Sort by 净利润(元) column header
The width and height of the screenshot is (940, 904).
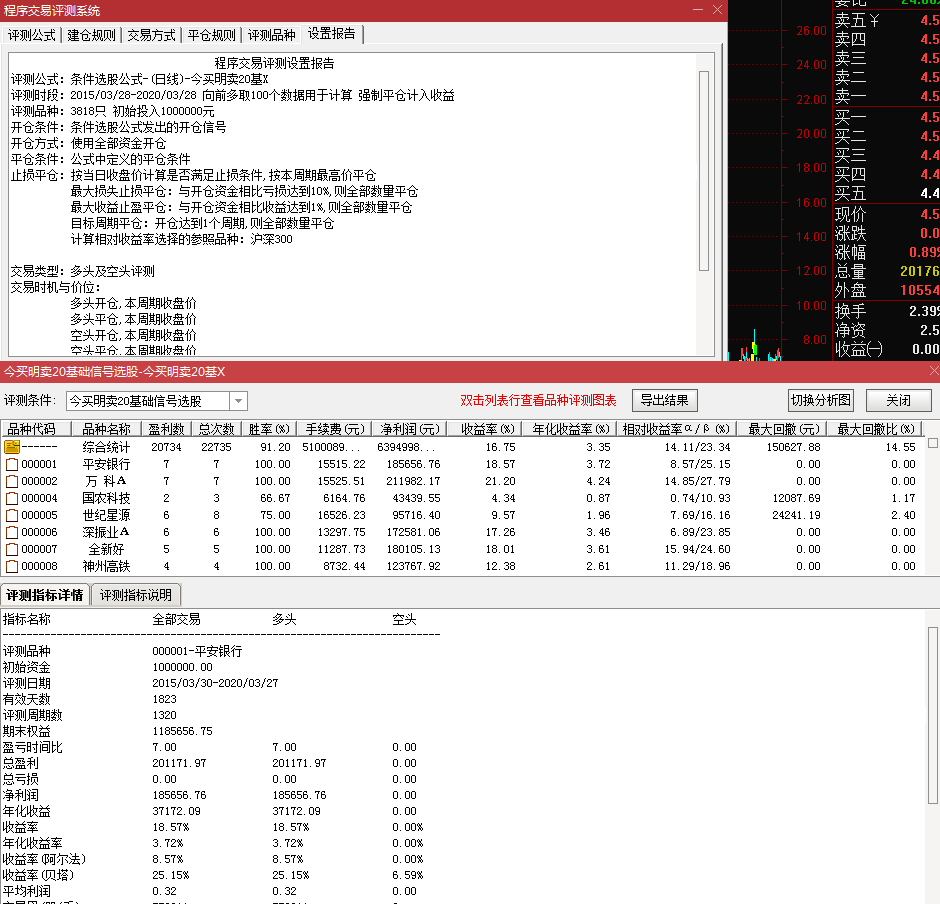coord(409,429)
